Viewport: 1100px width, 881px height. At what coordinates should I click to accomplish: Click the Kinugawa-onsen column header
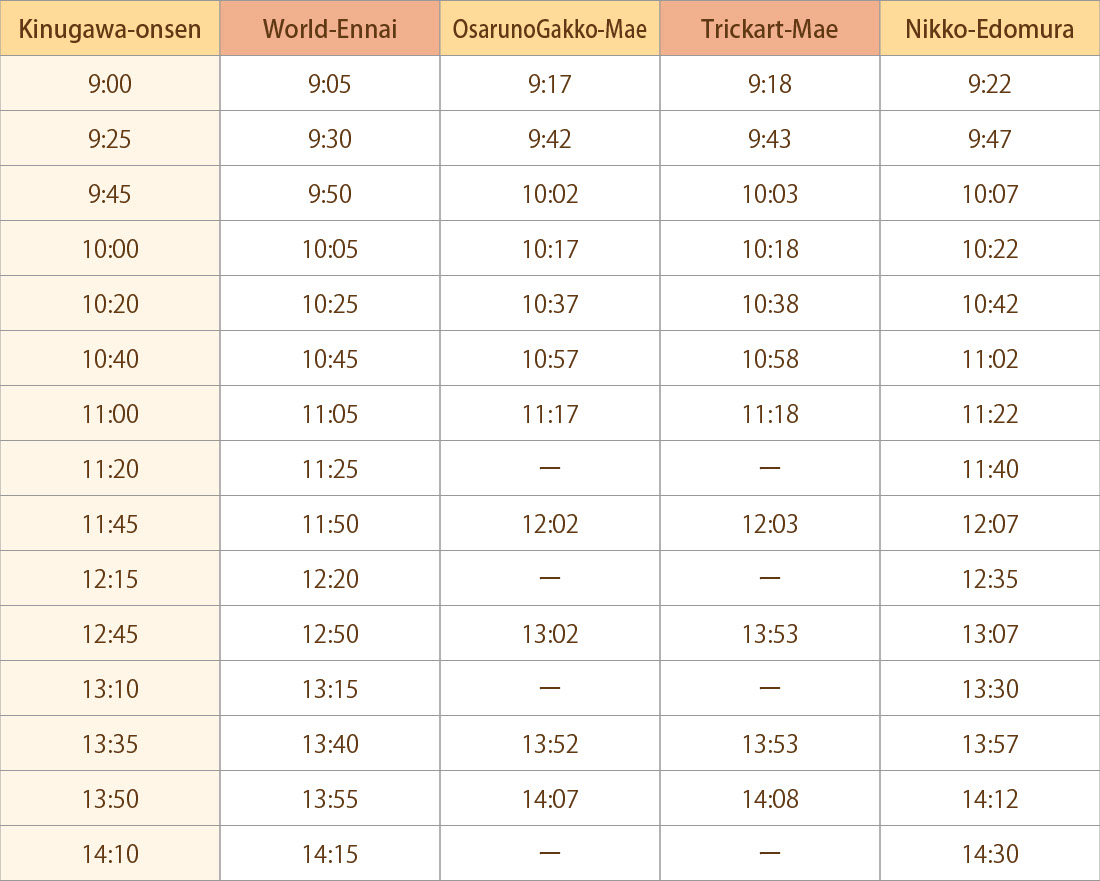pos(109,28)
